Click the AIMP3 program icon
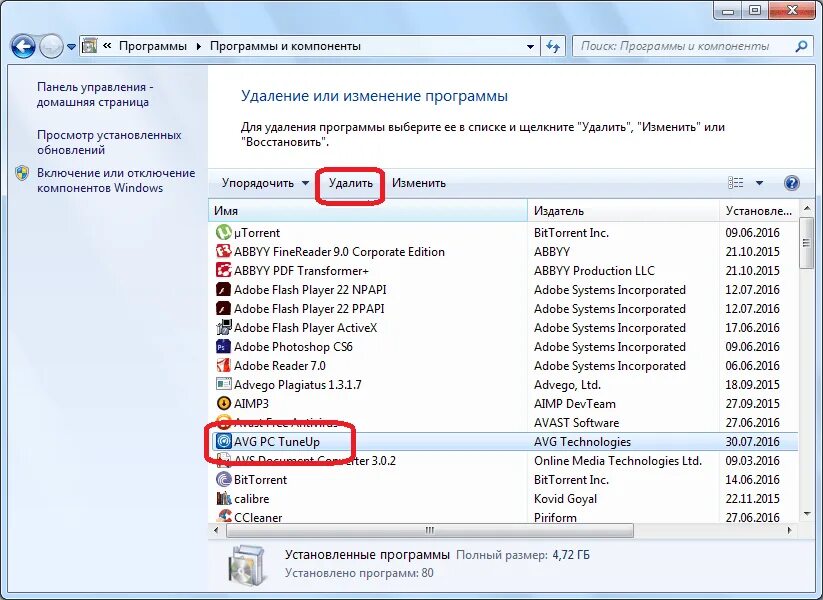 (224, 403)
